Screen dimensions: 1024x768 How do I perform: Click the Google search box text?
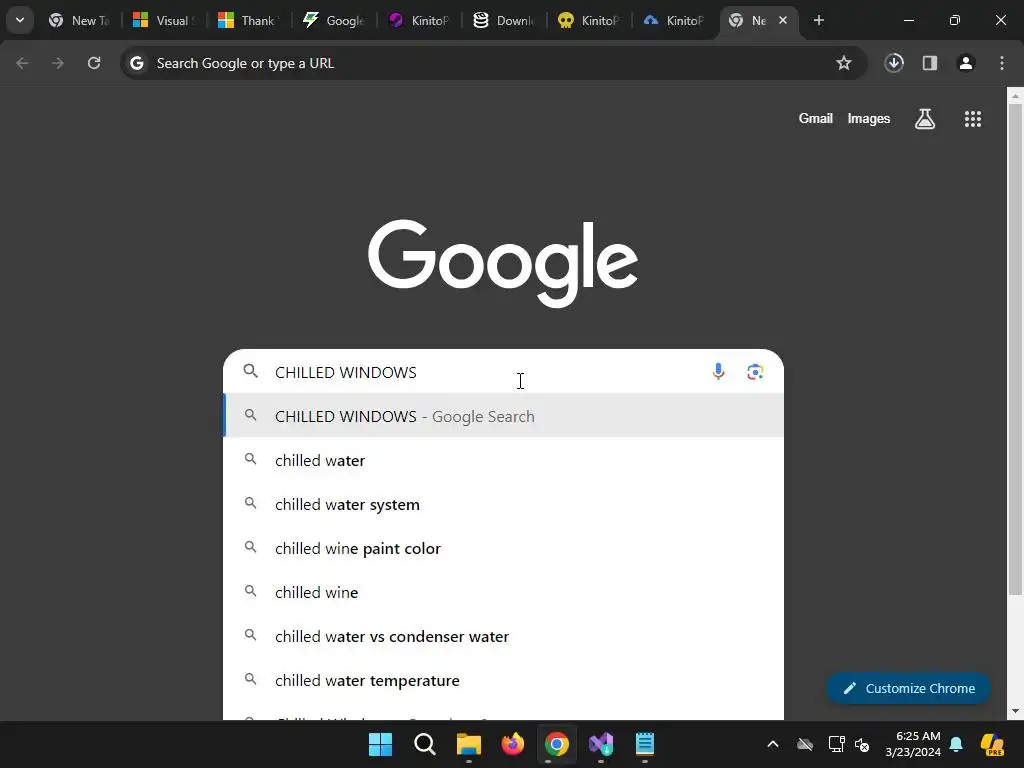345,372
